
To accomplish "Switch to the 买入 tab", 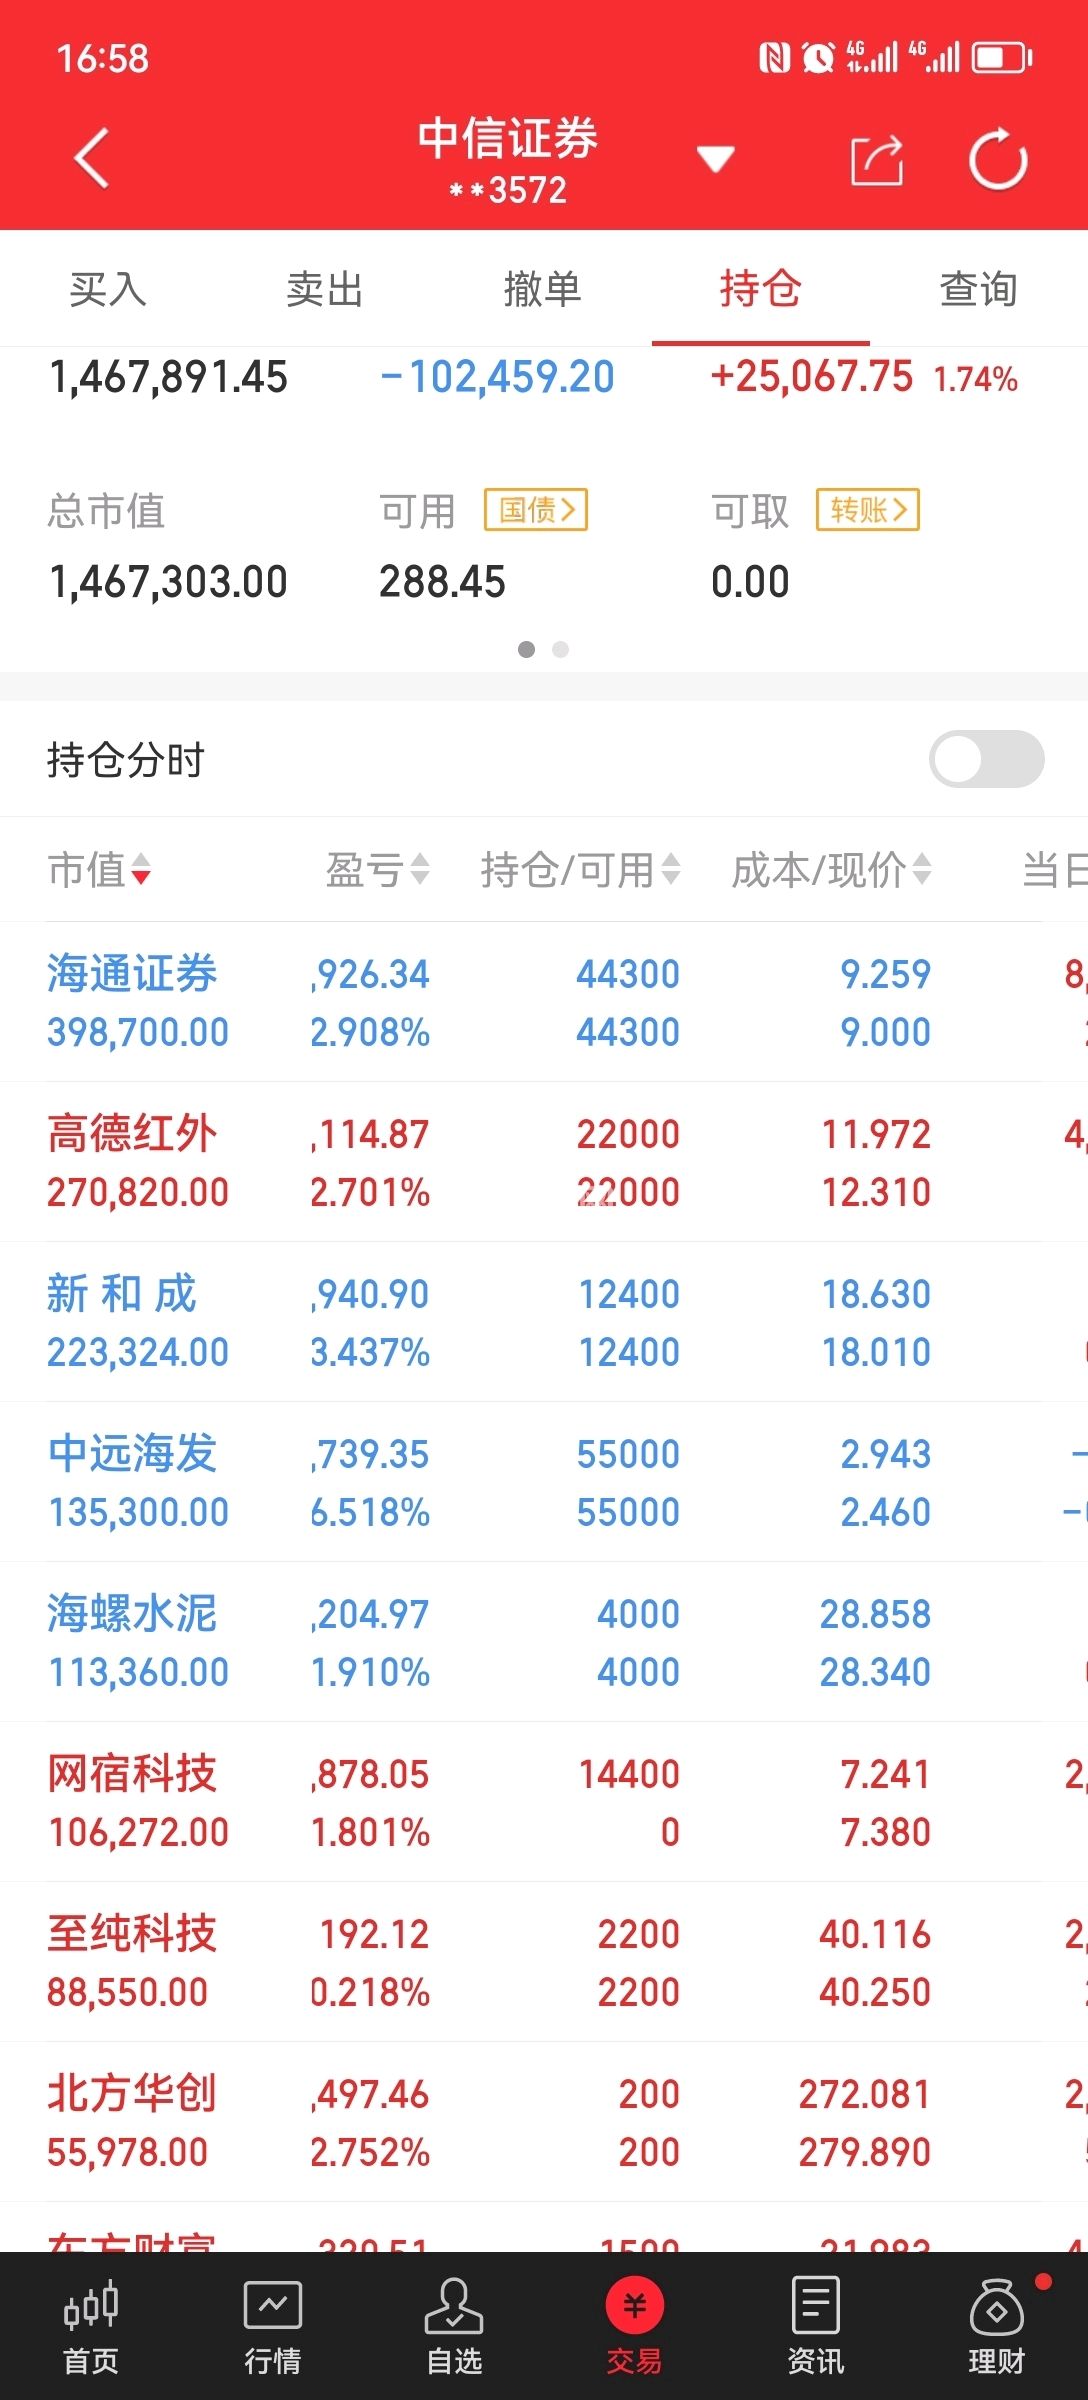I will (x=108, y=290).
